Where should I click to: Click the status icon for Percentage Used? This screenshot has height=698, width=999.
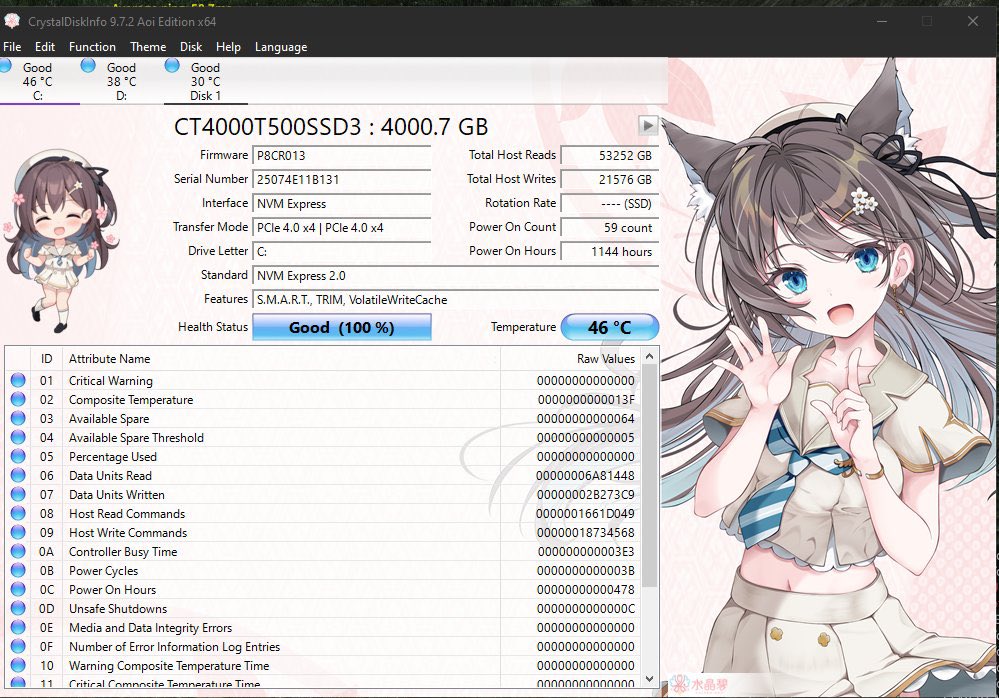click(x=18, y=456)
